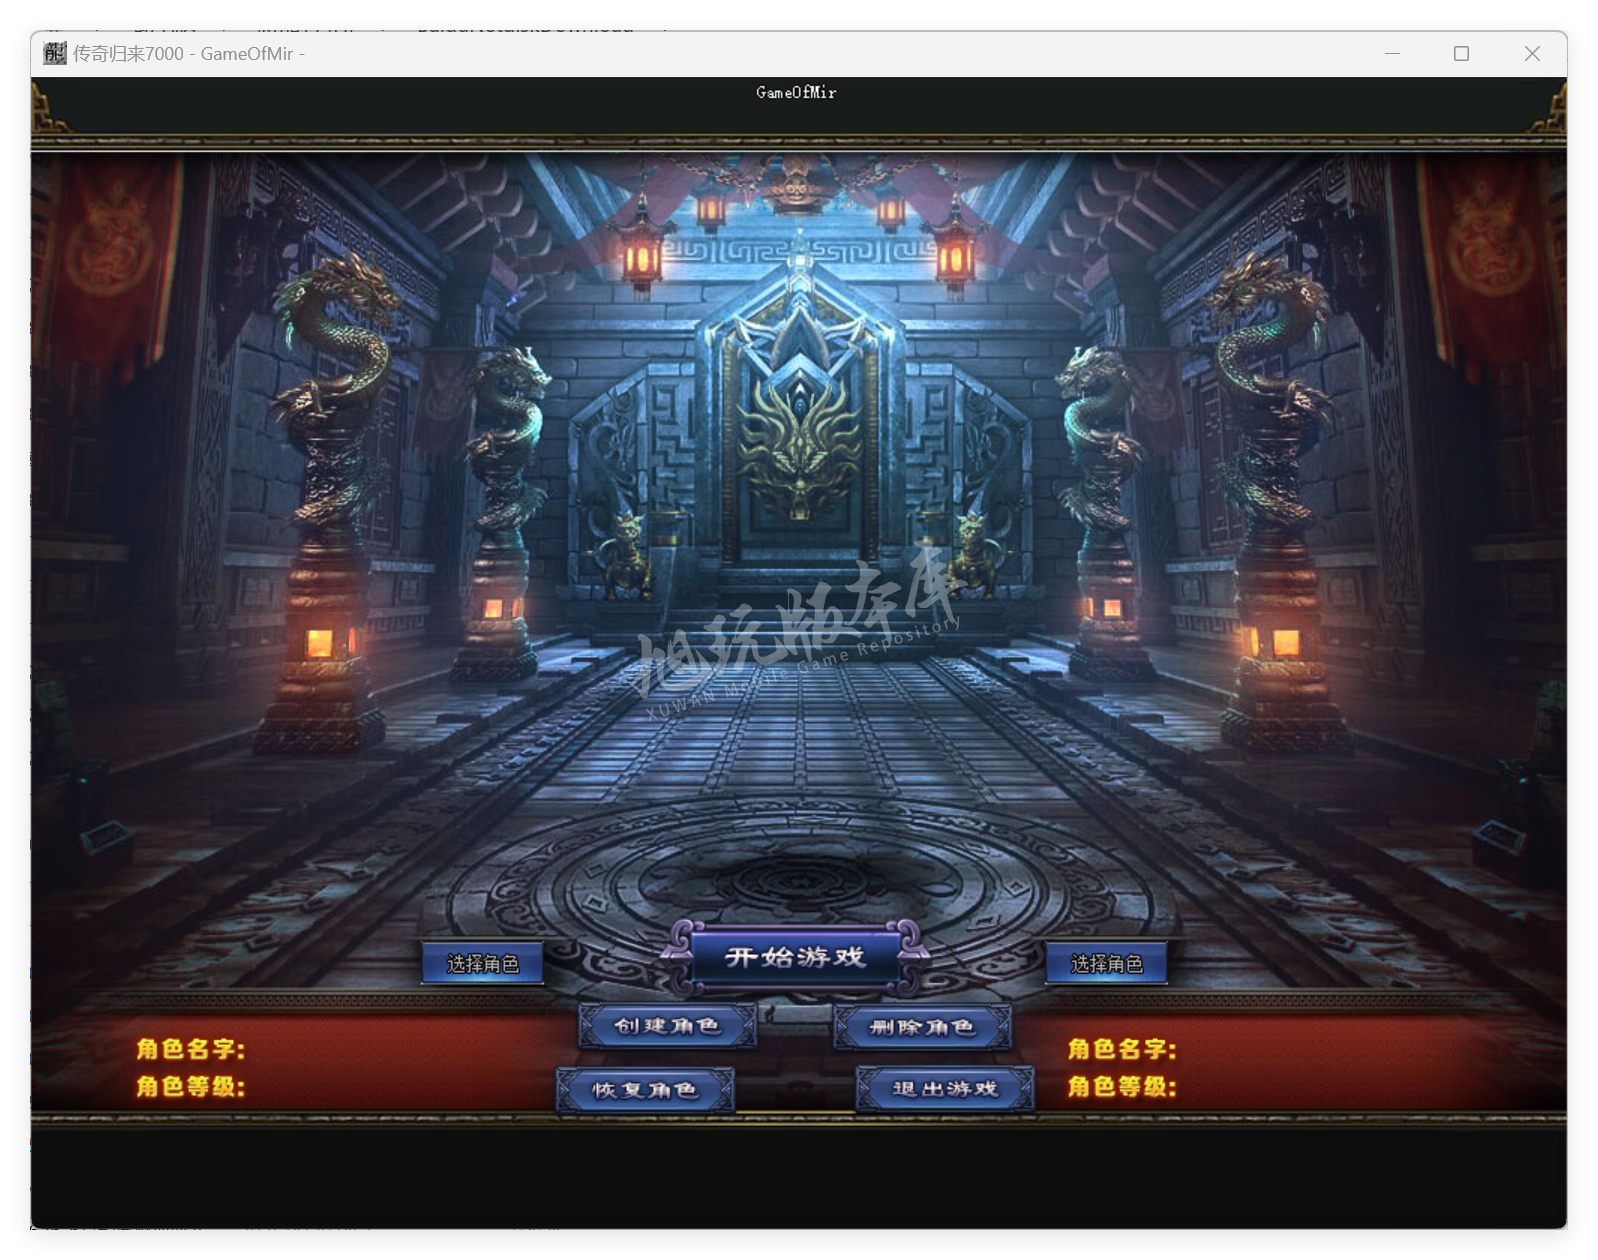Click the left 角色名字: label
This screenshot has width=1598, height=1260.
(190, 1049)
